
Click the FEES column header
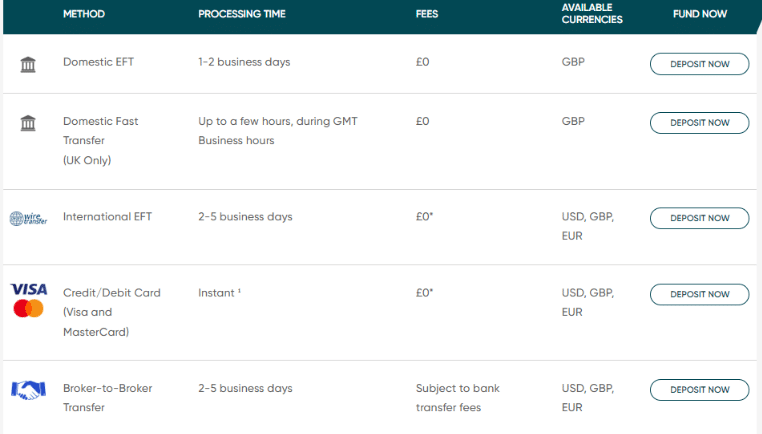coord(427,14)
